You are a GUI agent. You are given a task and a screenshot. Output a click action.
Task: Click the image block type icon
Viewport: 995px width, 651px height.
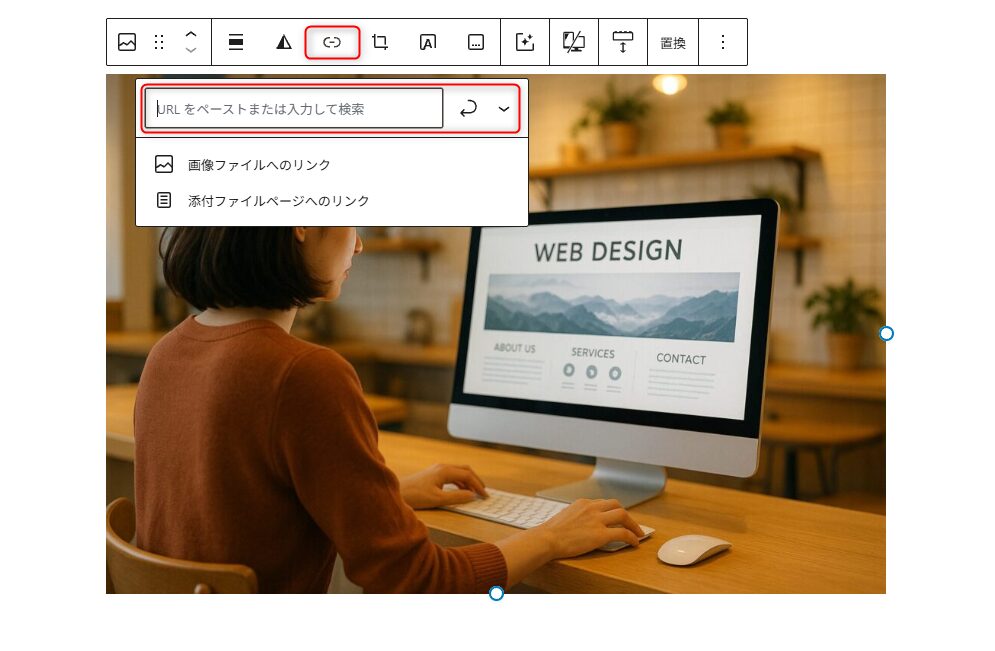click(127, 43)
